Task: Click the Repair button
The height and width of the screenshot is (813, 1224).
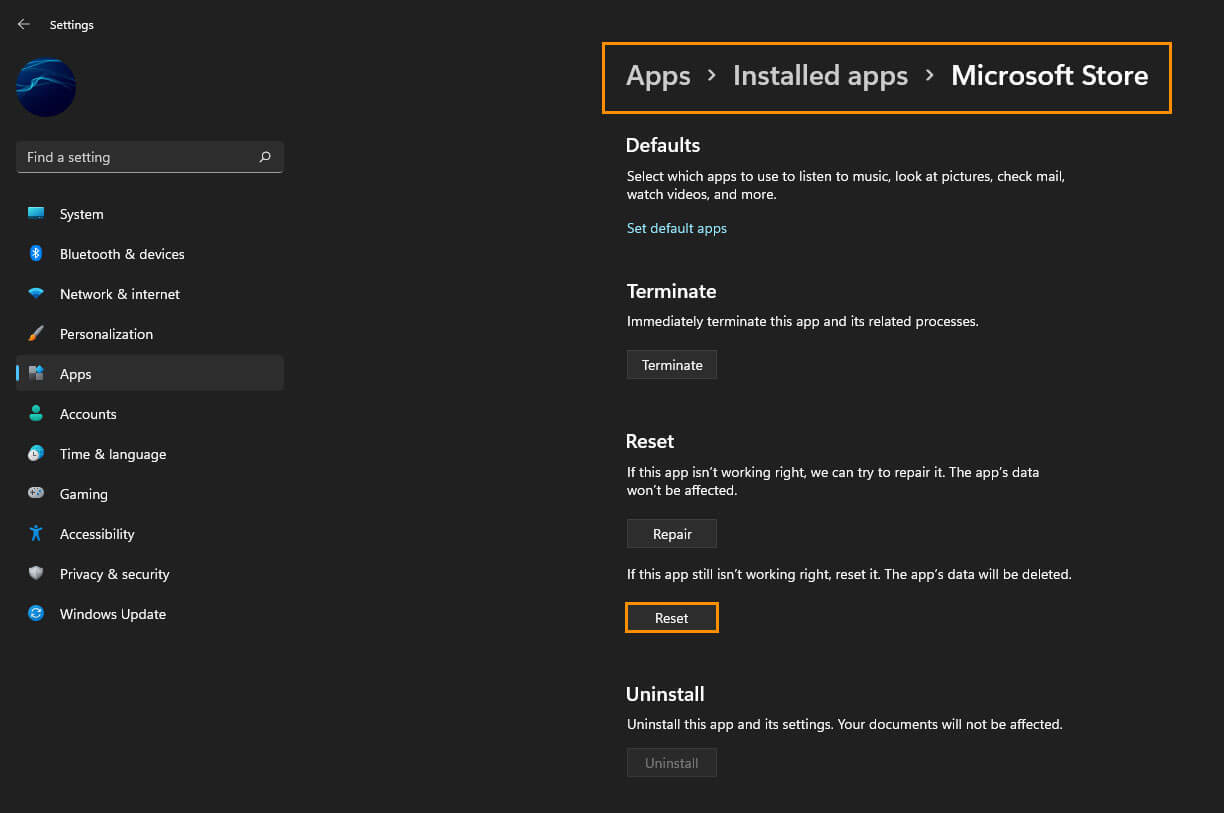Action: [672, 534]
